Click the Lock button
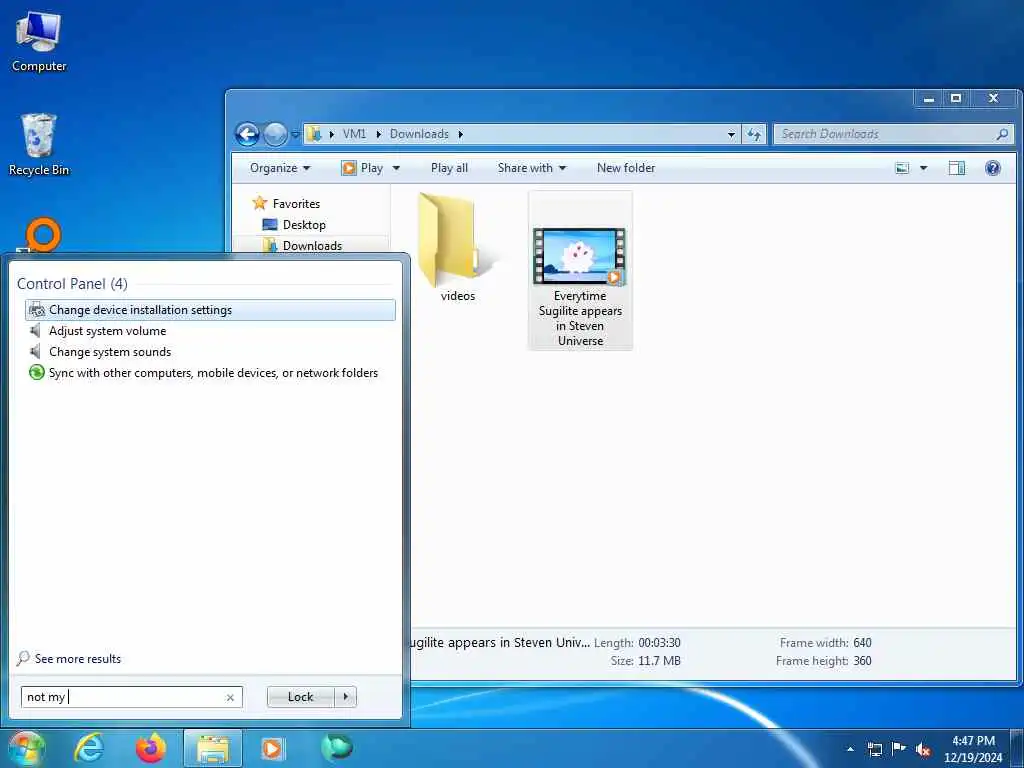Viewport: 1024px width, 768px height. (300, 697)
